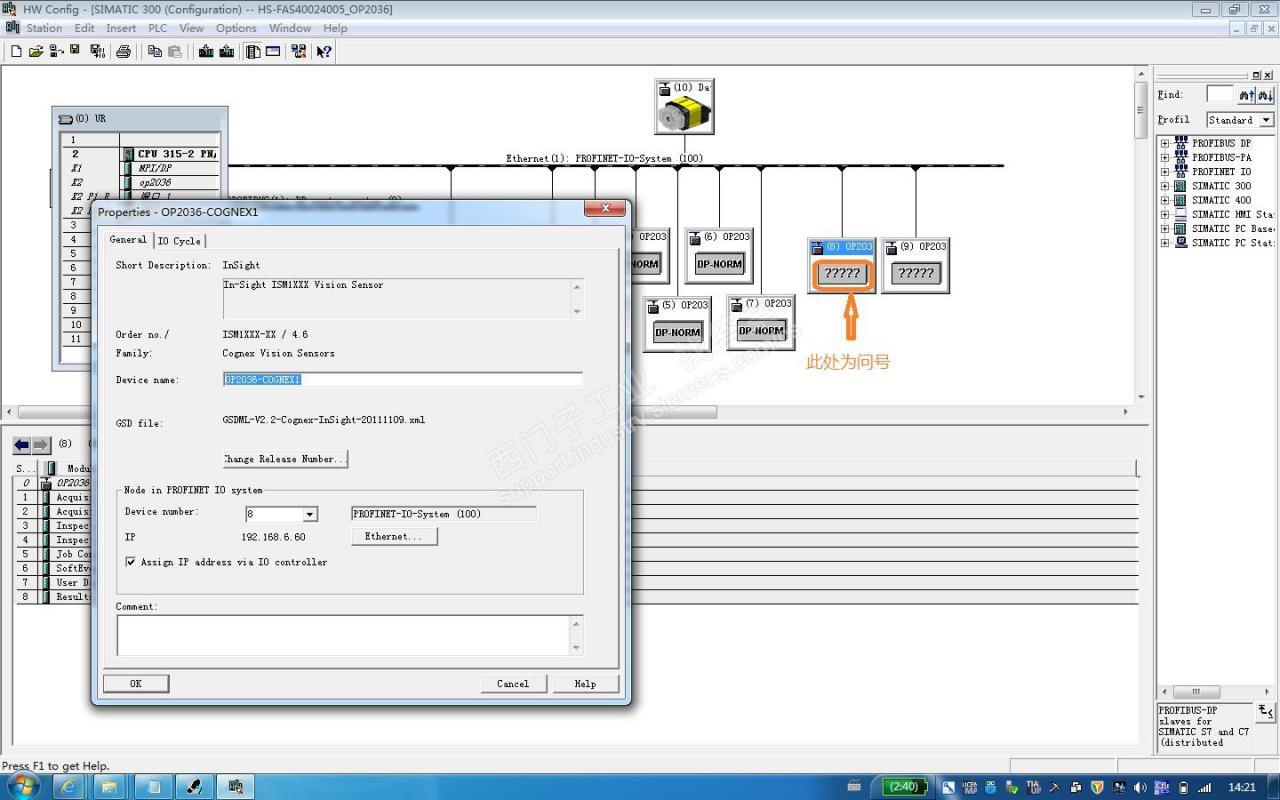Screen dimensions: 1280x800
Task: Close the Properties dialog with red X
Action: click(x=605, y=209)
